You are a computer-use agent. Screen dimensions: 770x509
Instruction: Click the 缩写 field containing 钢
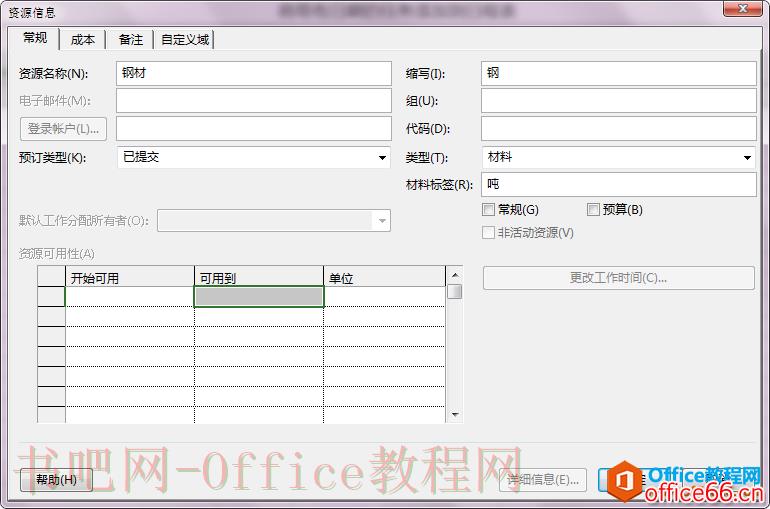619,73
